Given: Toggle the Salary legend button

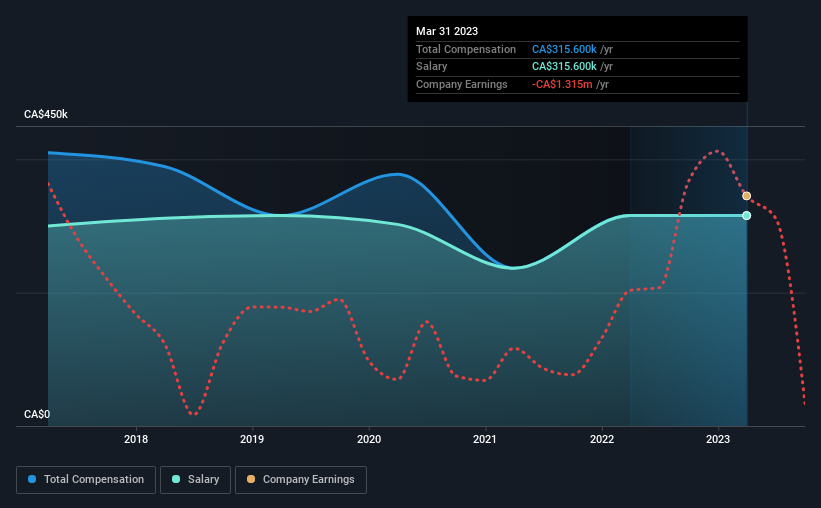Looking at the screenshot, I should (195, 480).
